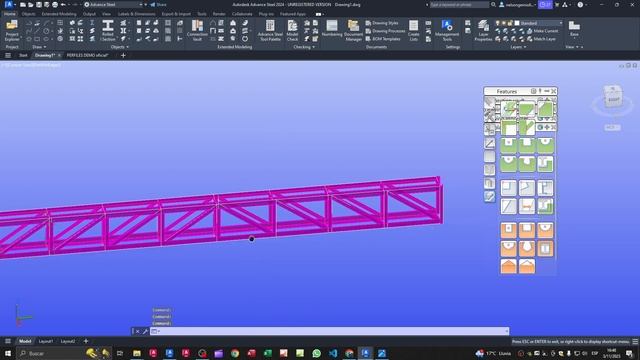Click the New file icon in quick access

[x=23, y=4]
